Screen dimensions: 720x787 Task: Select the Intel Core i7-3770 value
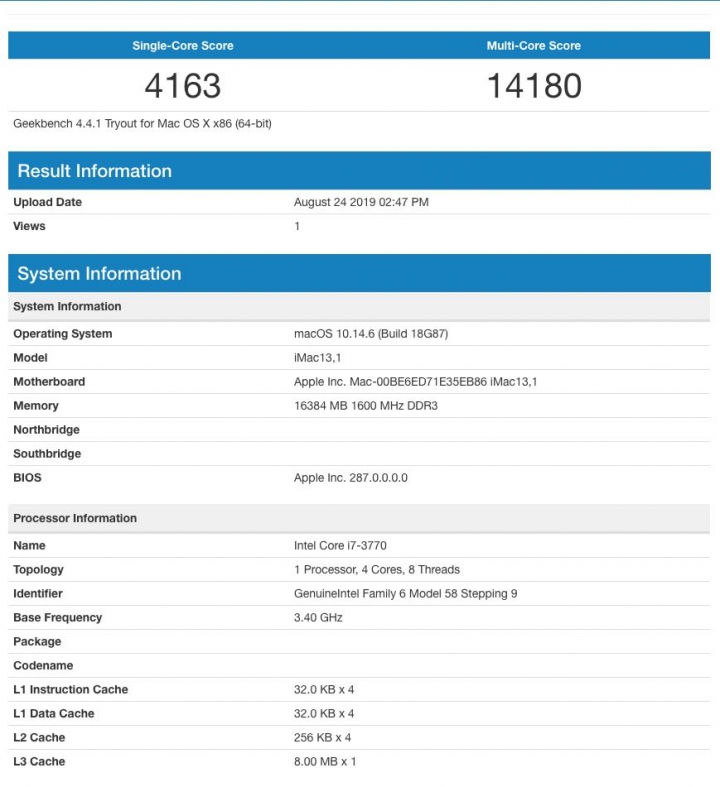(x=340, y=546)
